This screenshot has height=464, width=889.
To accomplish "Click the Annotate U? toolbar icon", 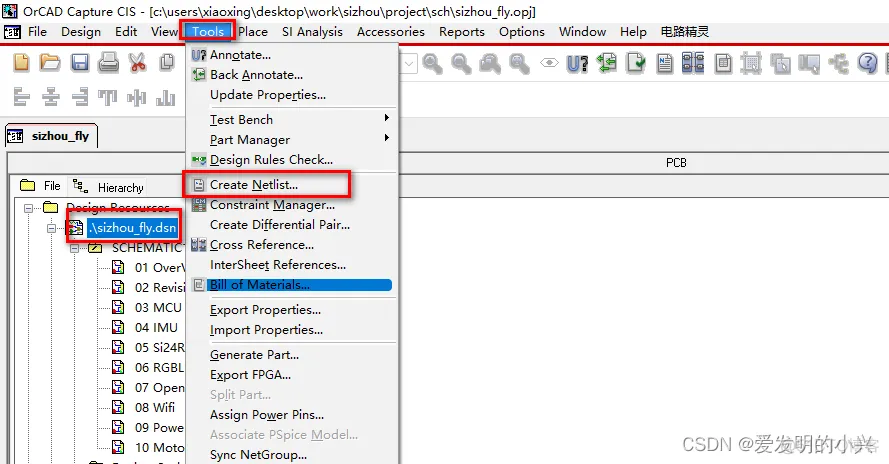I will (577, 64).
